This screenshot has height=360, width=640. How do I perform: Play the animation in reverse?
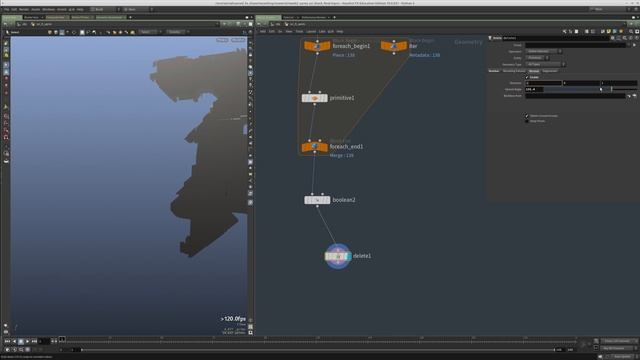coord(14,341)
